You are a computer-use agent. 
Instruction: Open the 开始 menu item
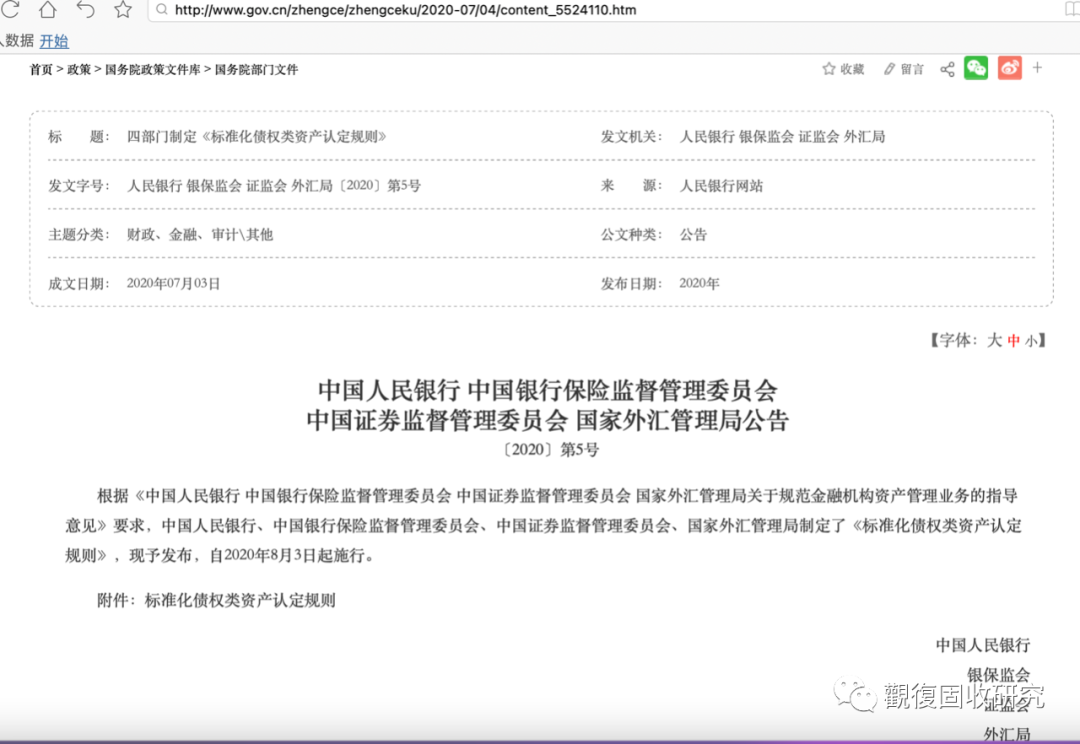click(x=54, y=41)
